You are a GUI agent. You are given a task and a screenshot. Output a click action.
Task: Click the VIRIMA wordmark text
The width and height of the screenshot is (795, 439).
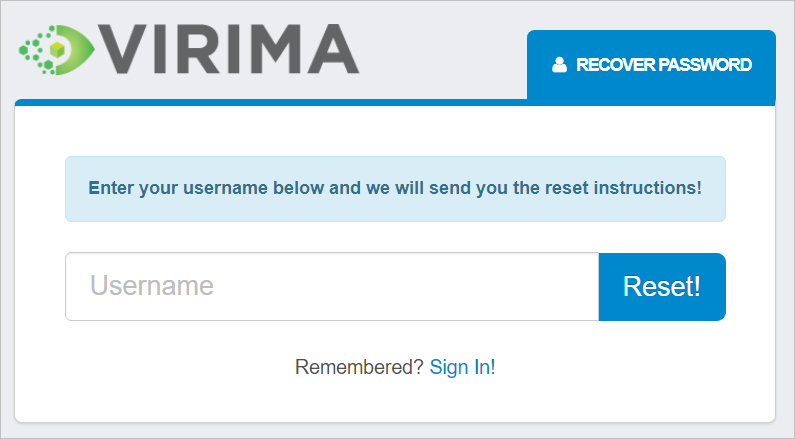(x=229, y=48)
